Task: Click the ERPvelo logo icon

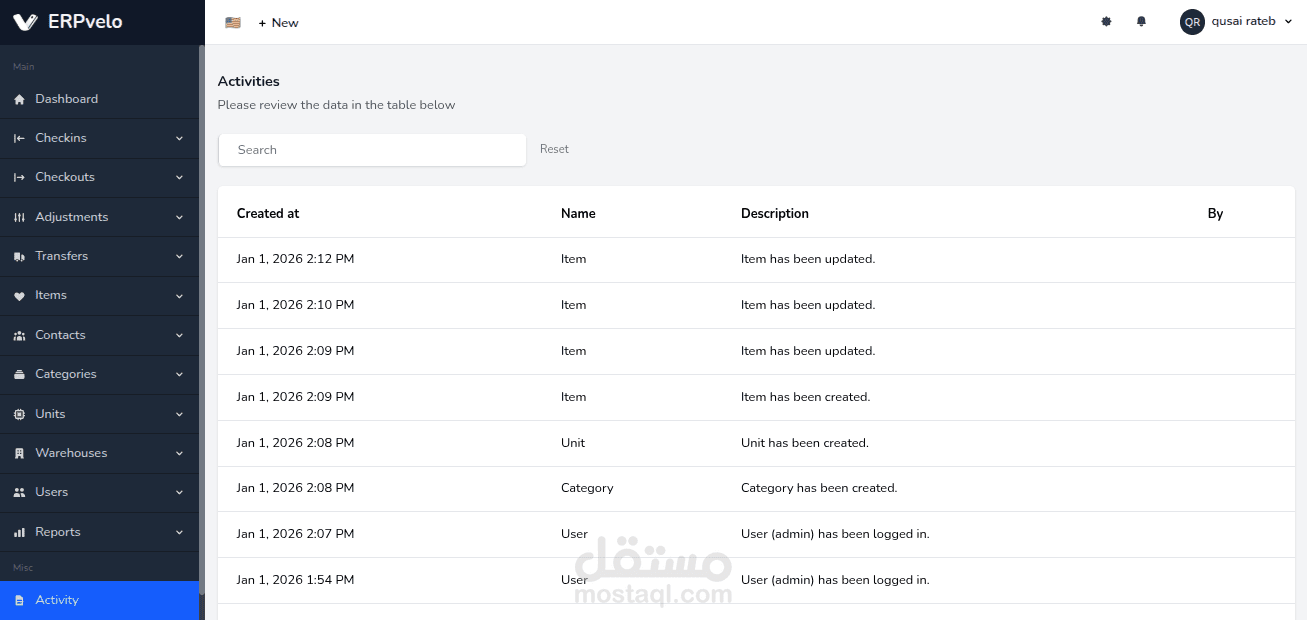Action: [25, 22]
